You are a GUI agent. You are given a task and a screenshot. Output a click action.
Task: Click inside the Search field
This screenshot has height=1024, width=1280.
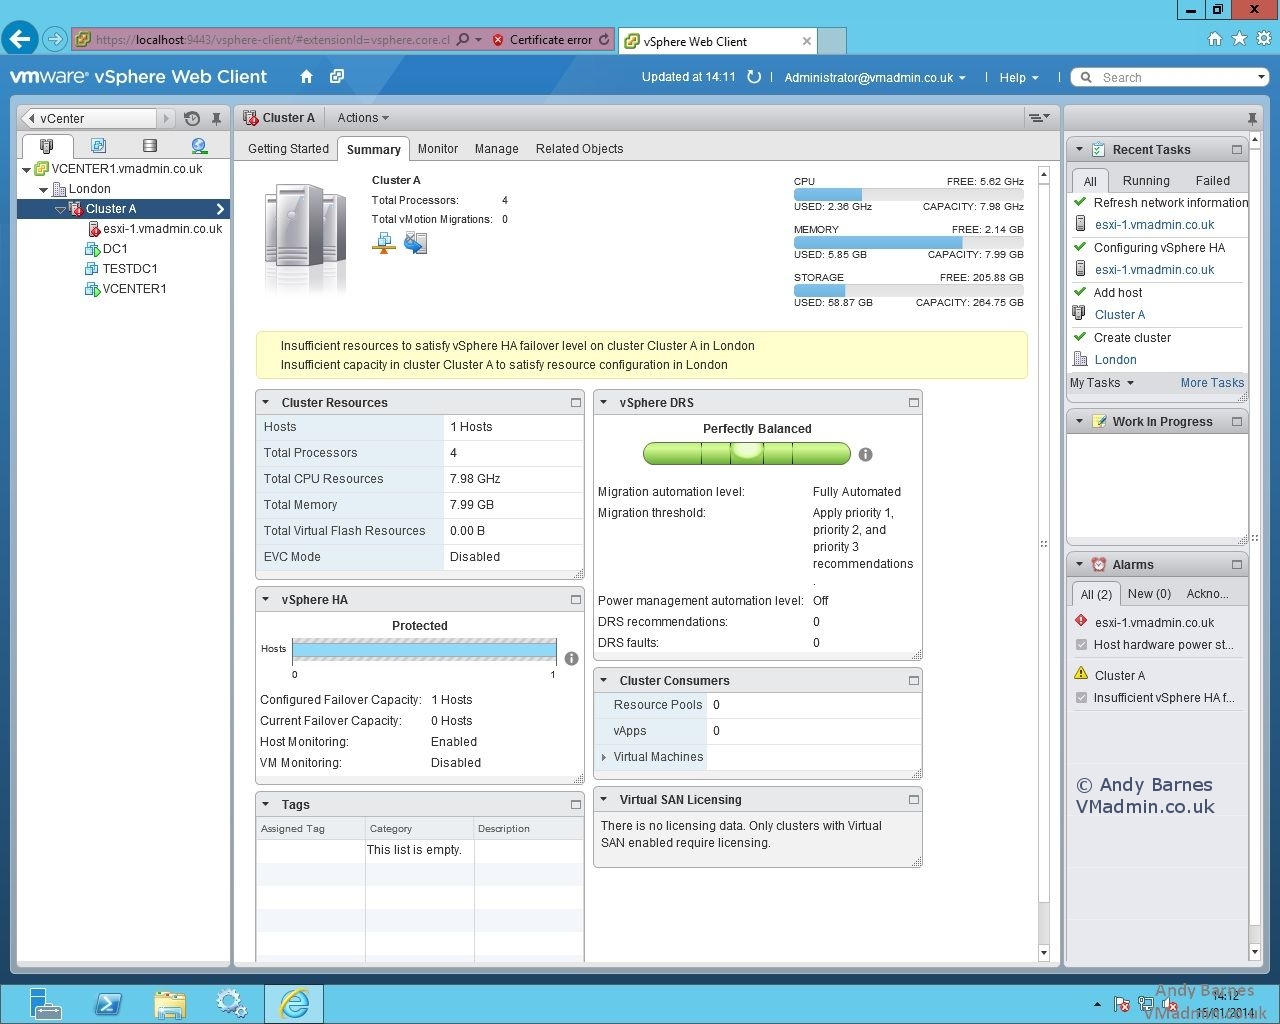point(1160,77)
